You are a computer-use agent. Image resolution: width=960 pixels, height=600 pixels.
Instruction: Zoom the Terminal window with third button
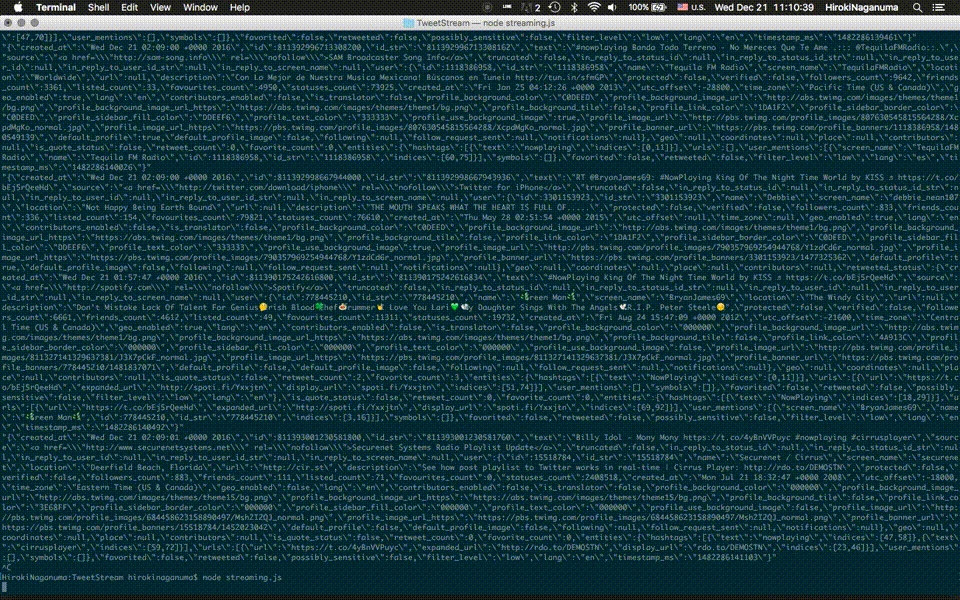[35, 23]
